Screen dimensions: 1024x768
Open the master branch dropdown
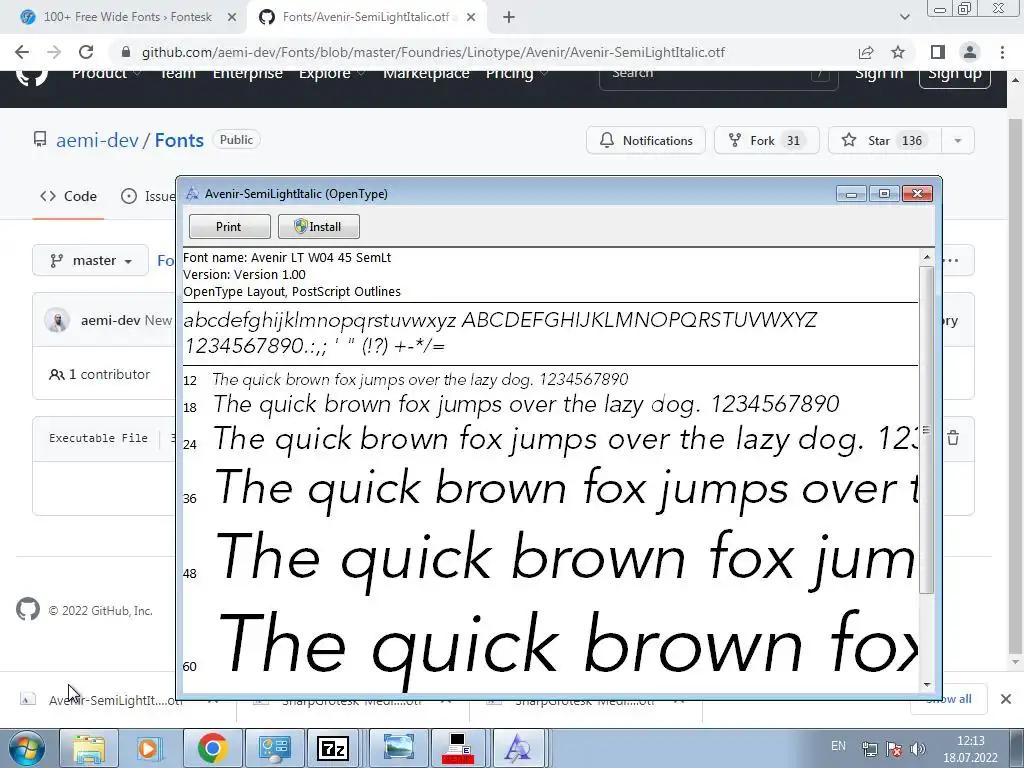pyautogui.click(x=90, y=261)
